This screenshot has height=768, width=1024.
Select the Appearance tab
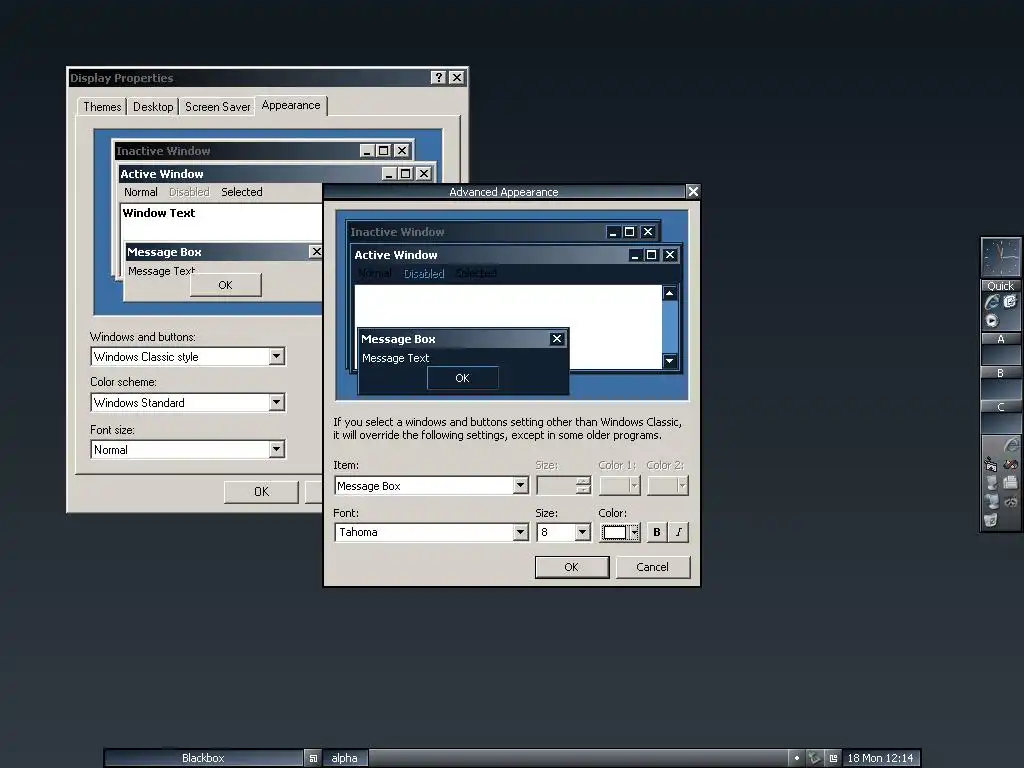coord(291,105)
